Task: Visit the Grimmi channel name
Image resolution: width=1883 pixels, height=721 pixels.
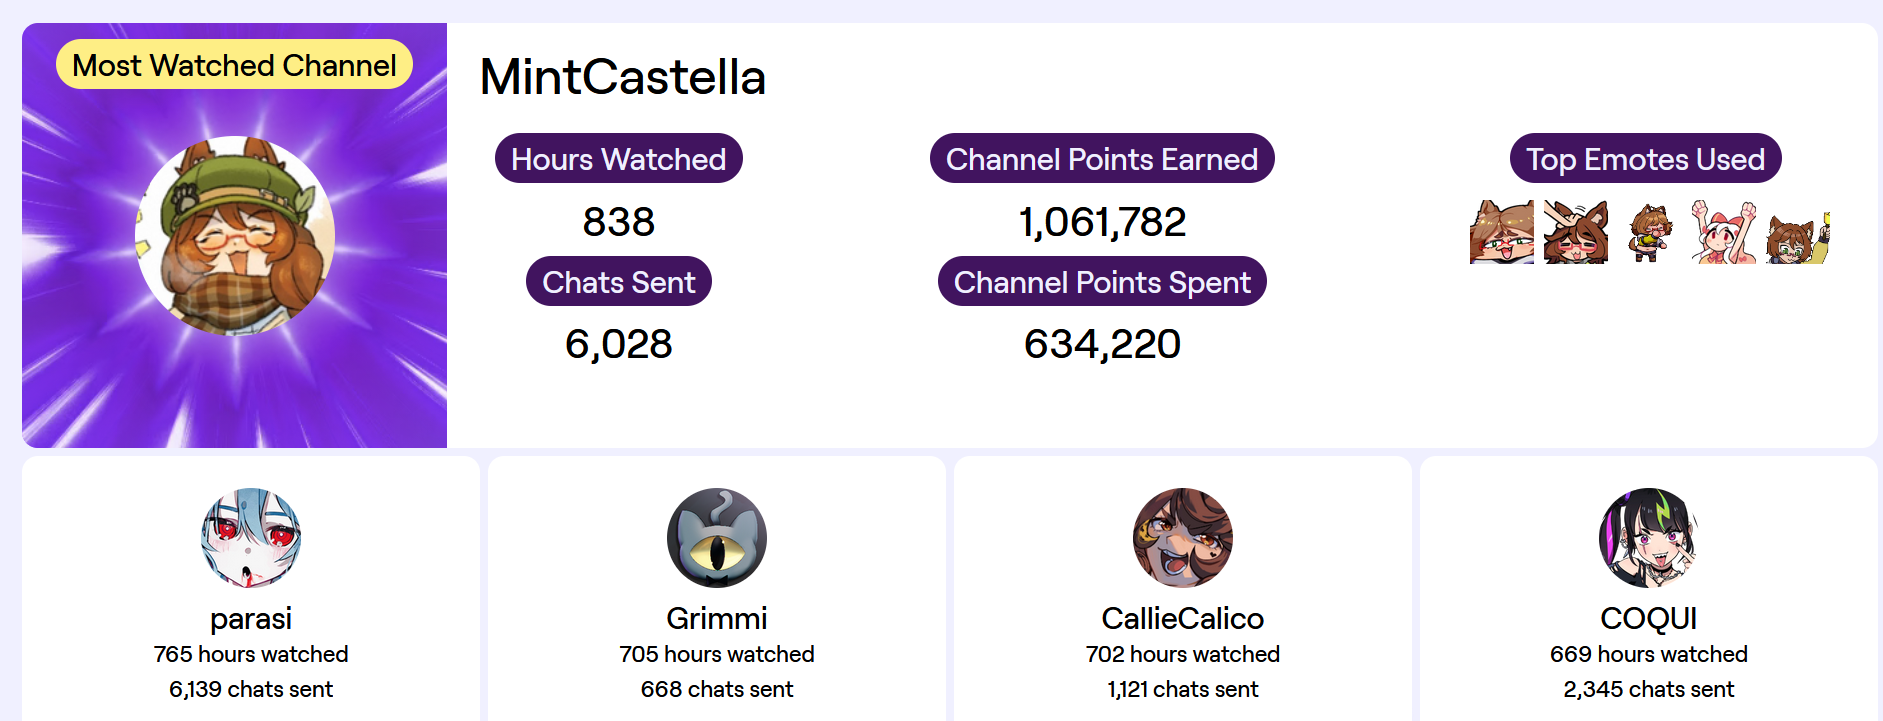Action: click(717, 618)
